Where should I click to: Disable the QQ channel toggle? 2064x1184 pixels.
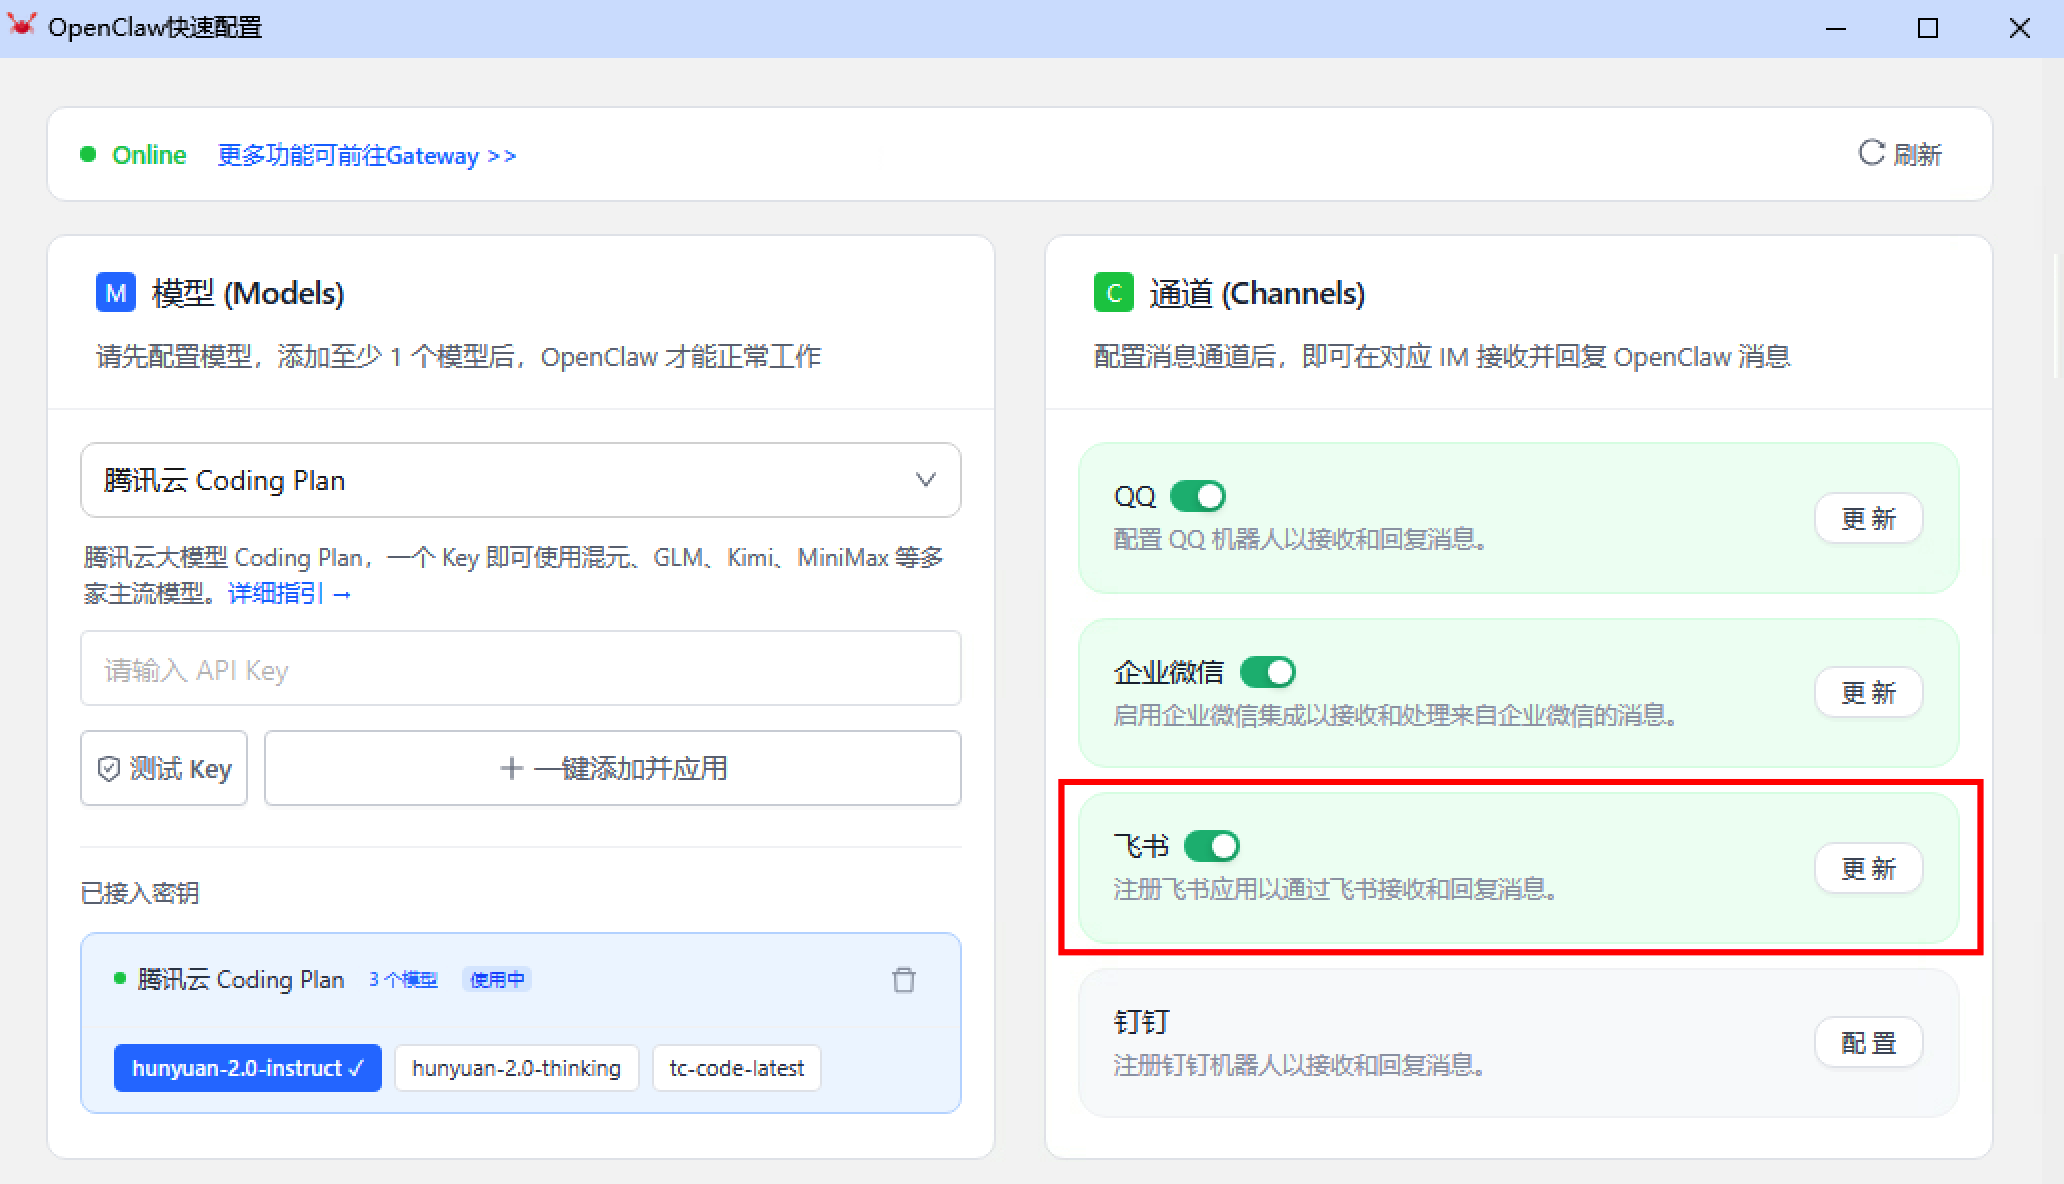pos(1197,496)
